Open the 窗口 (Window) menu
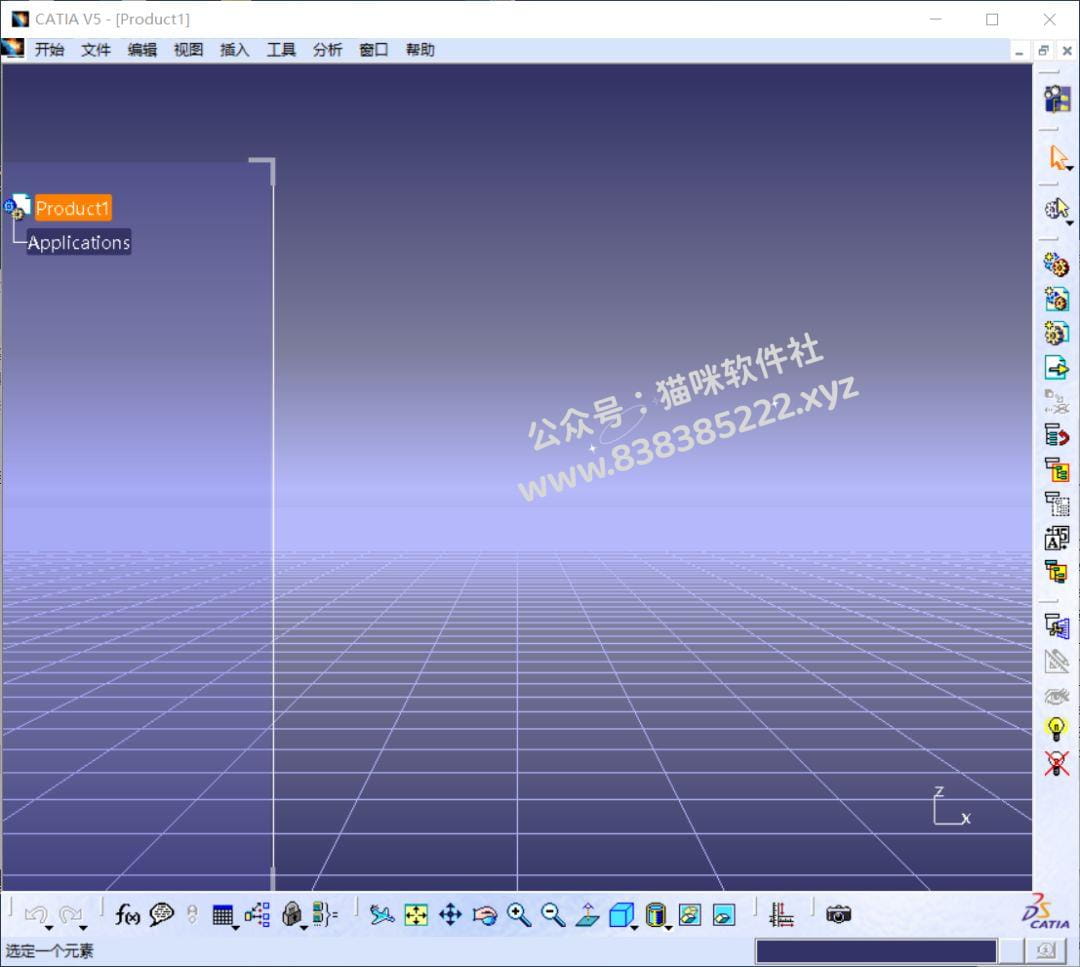1080x967 pixels. pos(373,50)
